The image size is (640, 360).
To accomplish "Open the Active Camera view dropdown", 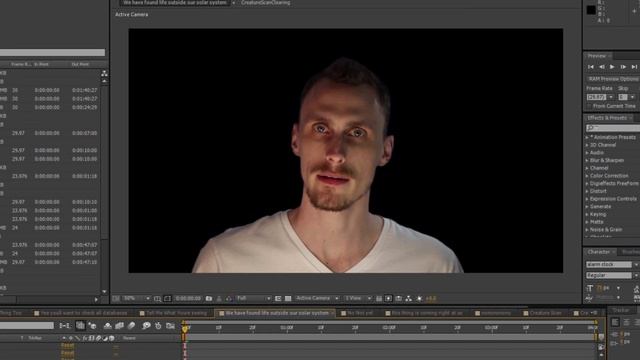I will click(317, 299).
